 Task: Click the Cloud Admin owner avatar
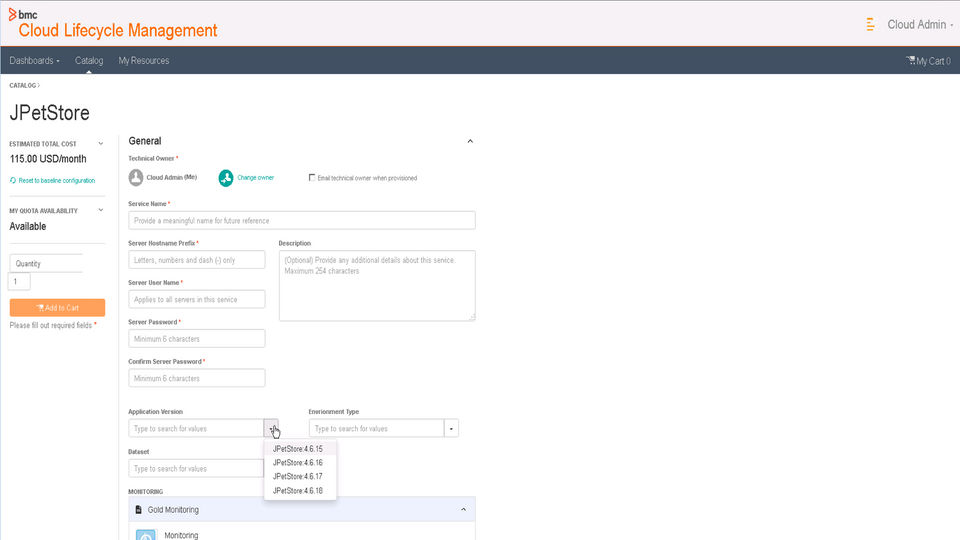136,178
